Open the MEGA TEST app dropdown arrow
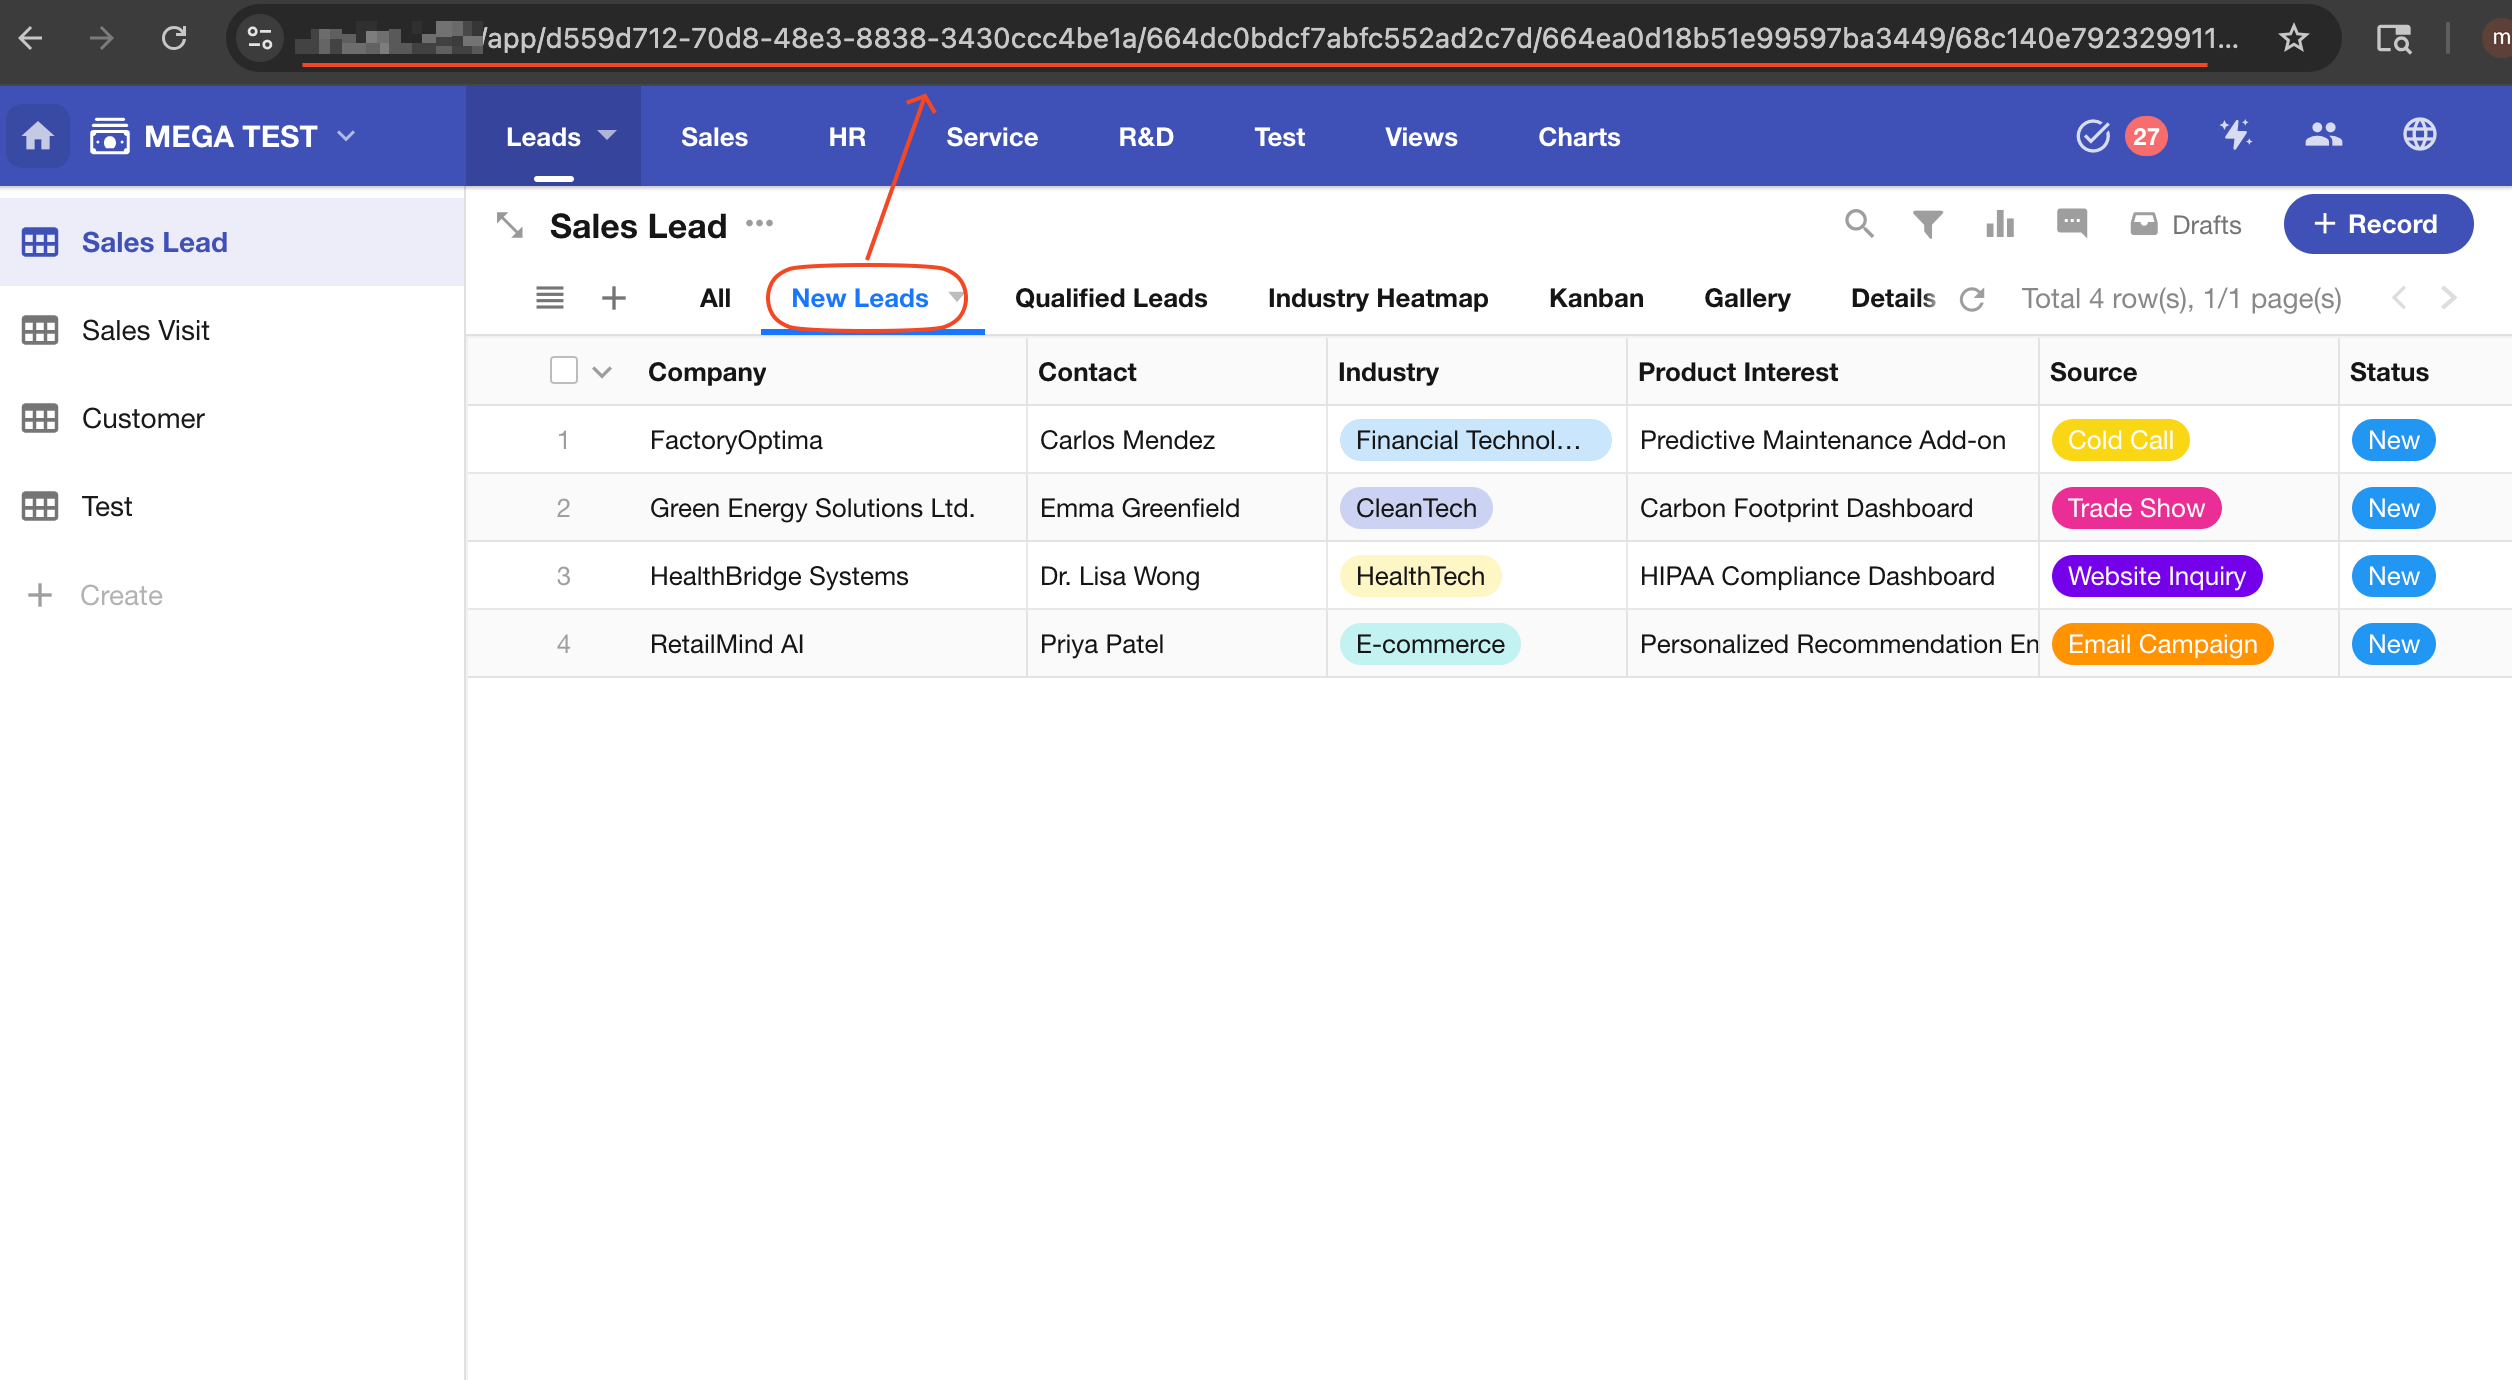 [x=346, y=136]
